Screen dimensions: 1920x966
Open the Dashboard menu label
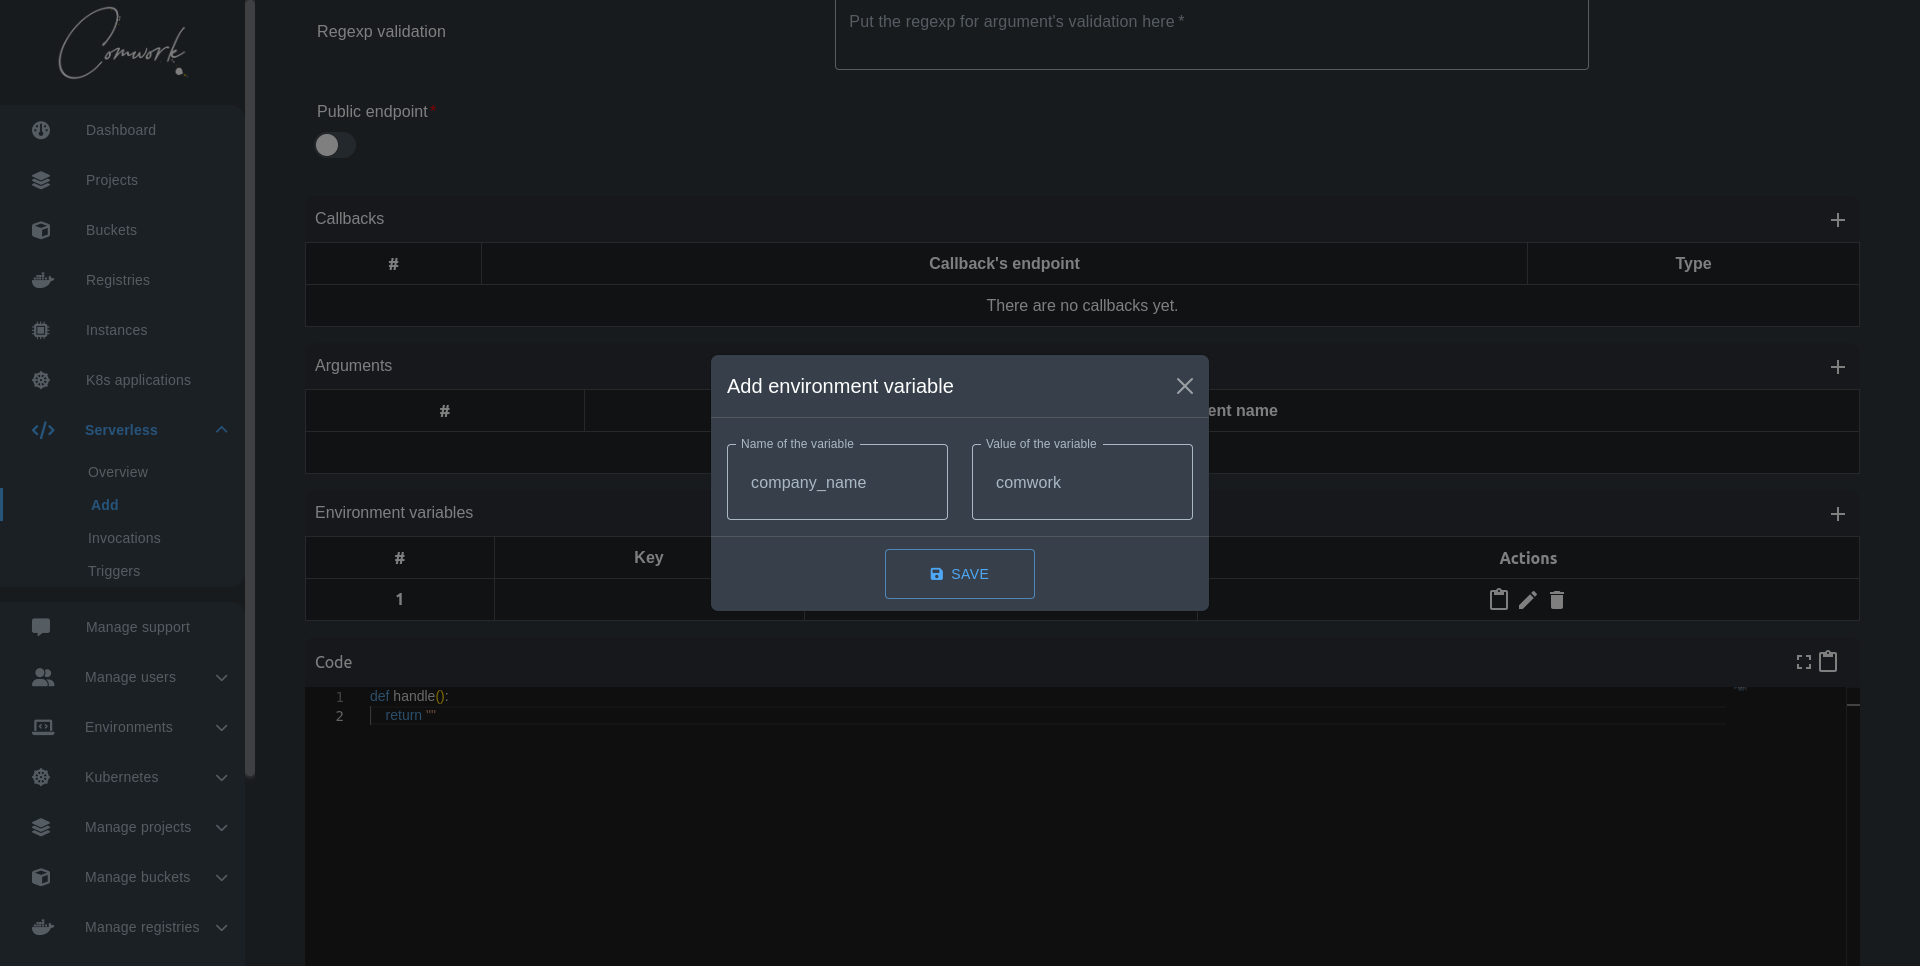tap(121, 130)
